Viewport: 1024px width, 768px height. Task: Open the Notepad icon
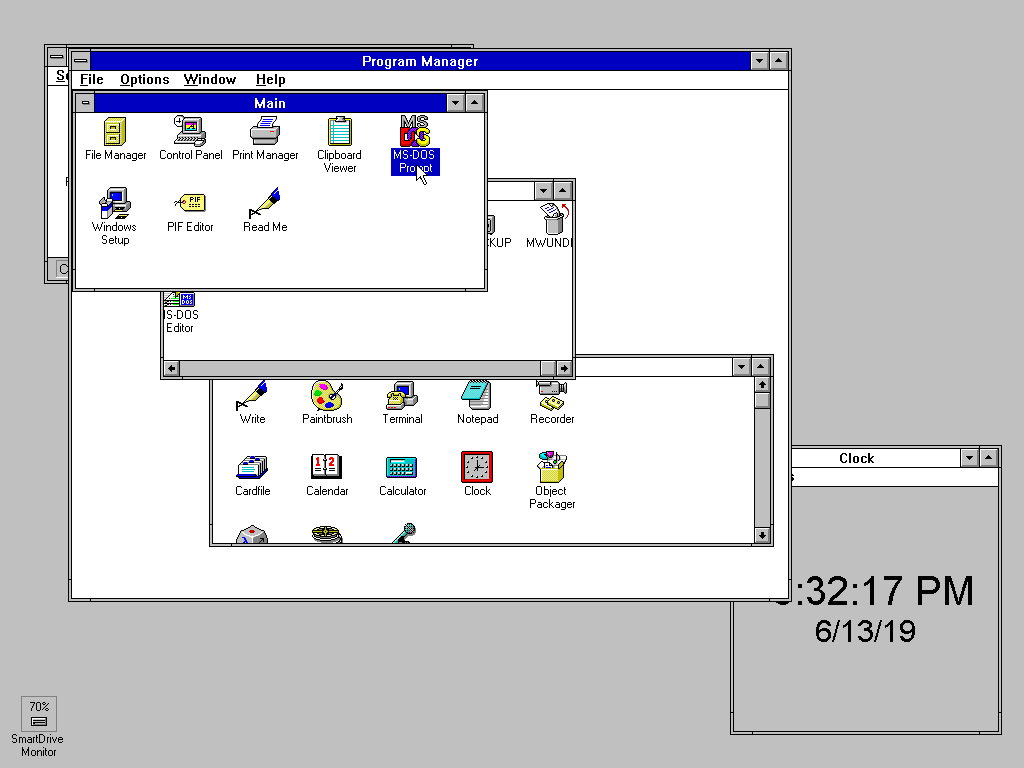pyautogui.click(x=477, y=396)
